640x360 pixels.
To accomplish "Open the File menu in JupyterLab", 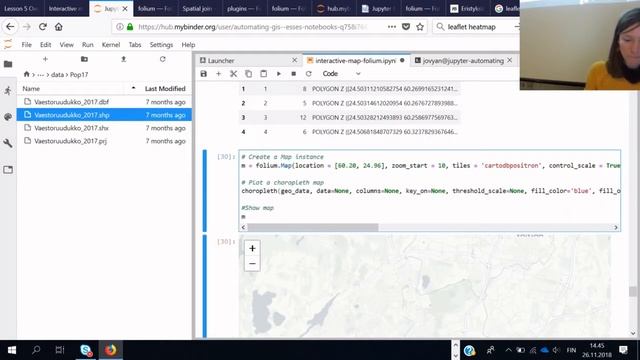I will coord(27,45).
